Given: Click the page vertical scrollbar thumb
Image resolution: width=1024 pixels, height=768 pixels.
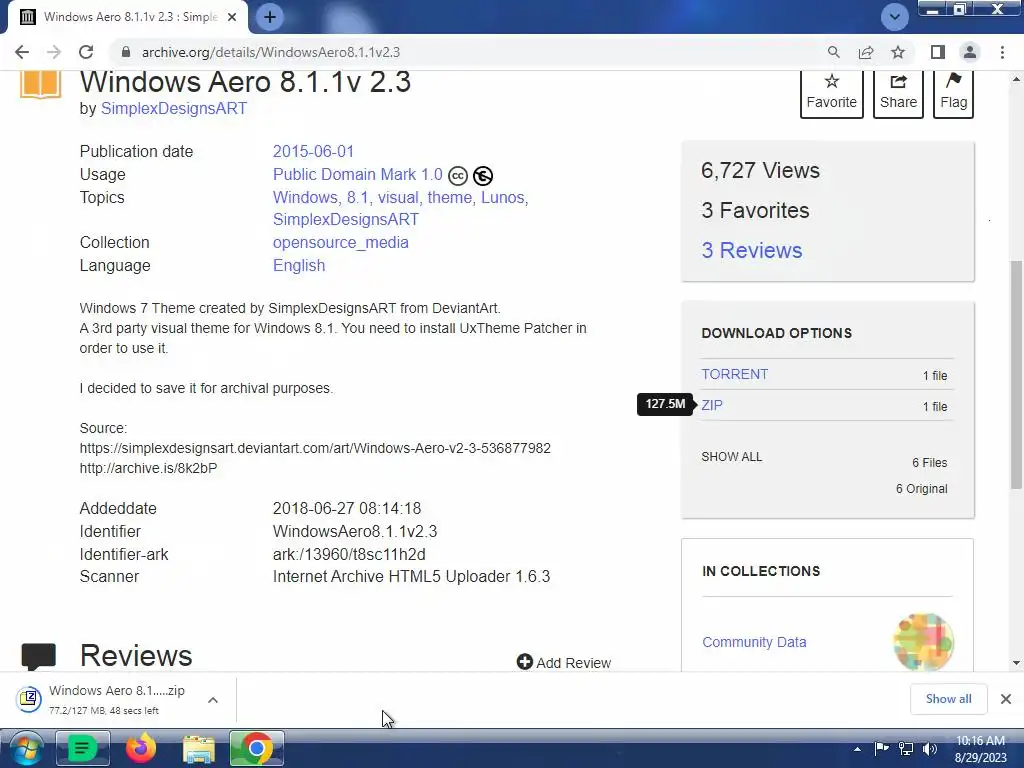Looking at the screenshot, I should tap(1016, 374).
